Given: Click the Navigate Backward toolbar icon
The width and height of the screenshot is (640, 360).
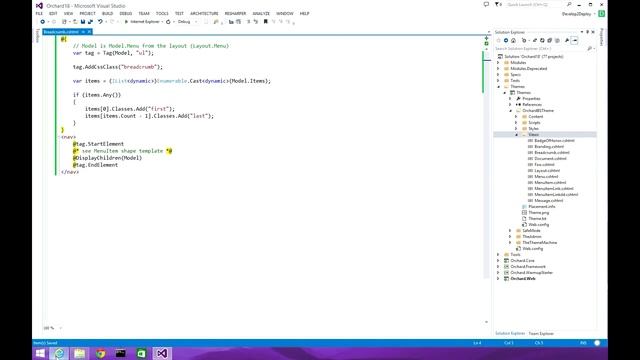Looking at the screenshot, I should click(x=42, y=22).
